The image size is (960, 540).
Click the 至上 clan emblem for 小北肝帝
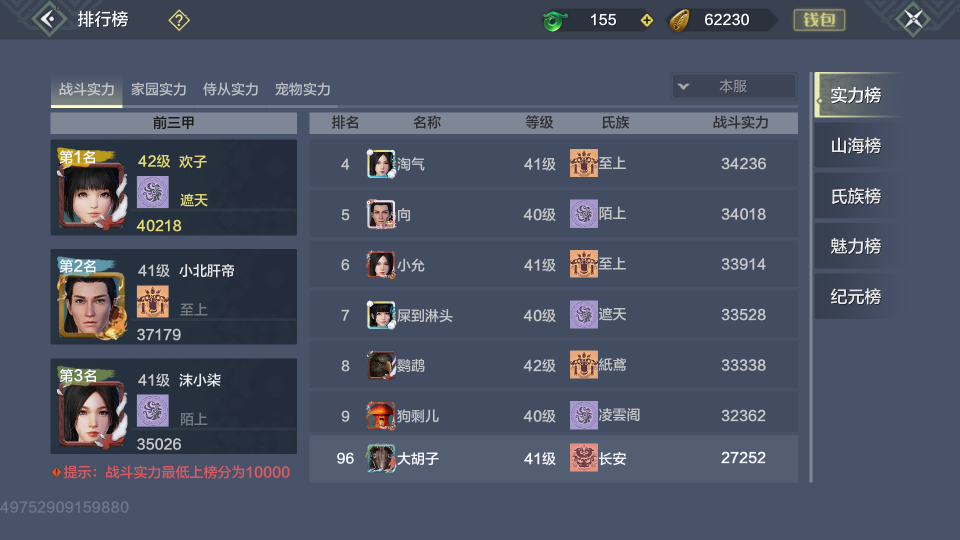(x=152, y=301)
